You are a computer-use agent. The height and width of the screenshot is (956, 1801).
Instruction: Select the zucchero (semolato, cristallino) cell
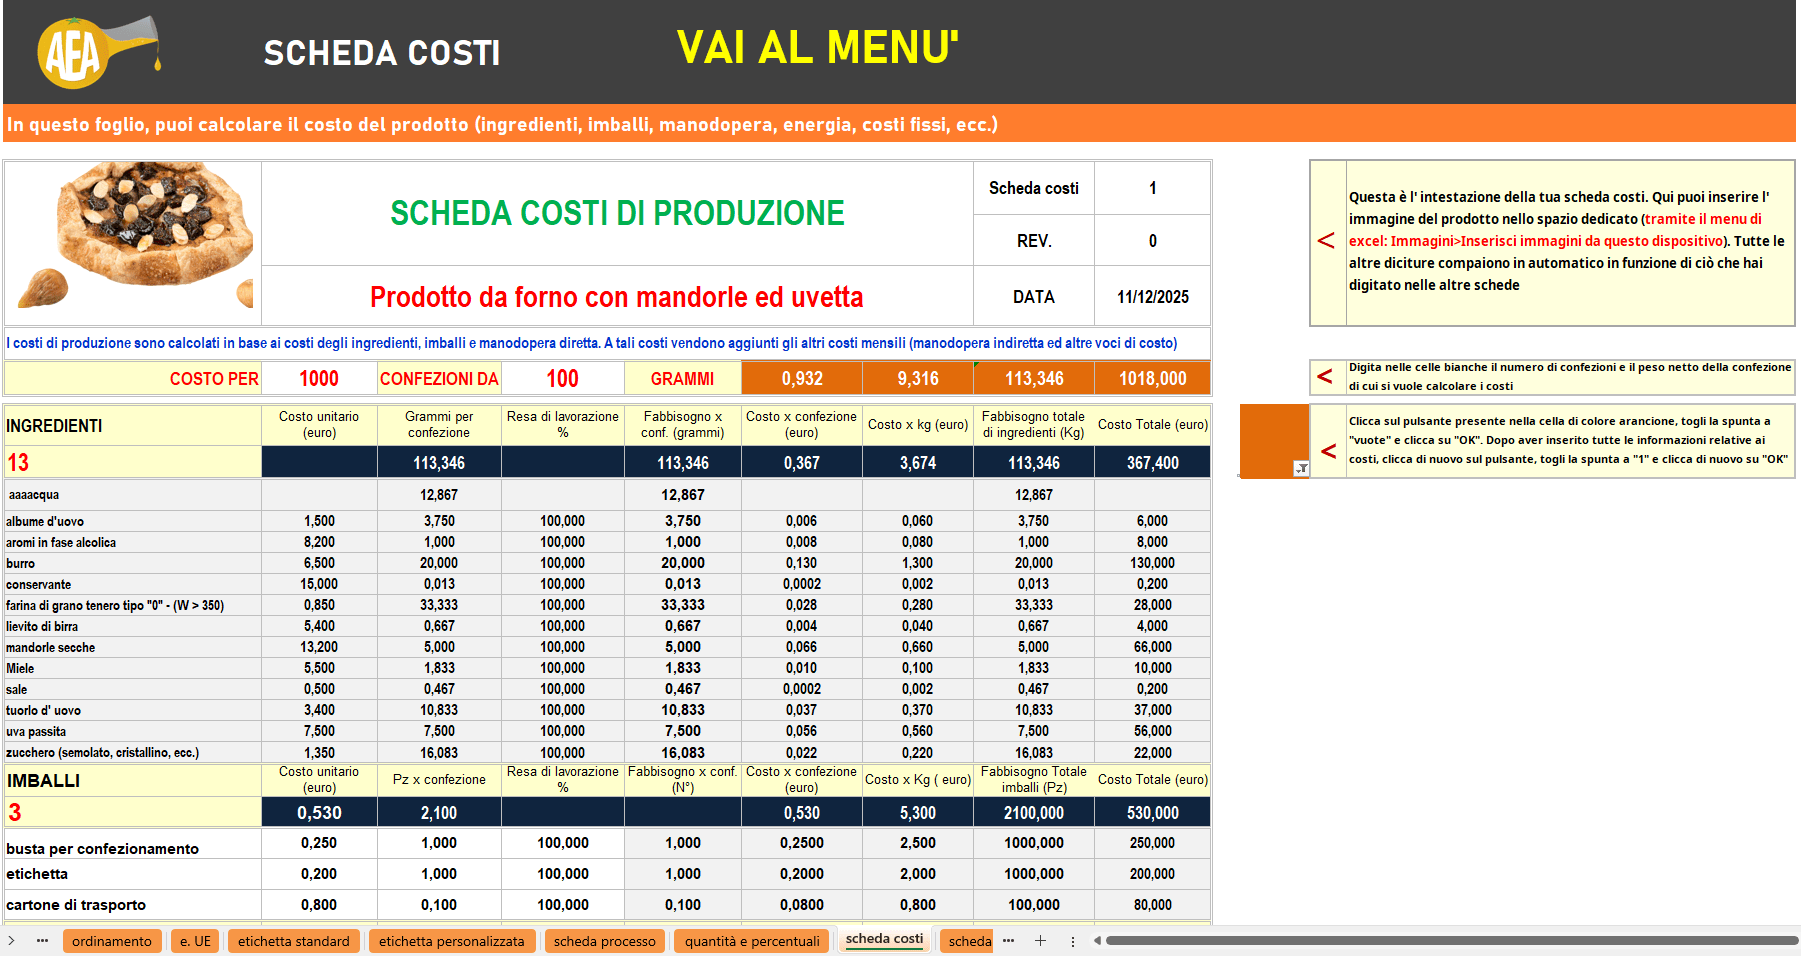[132, 752]
